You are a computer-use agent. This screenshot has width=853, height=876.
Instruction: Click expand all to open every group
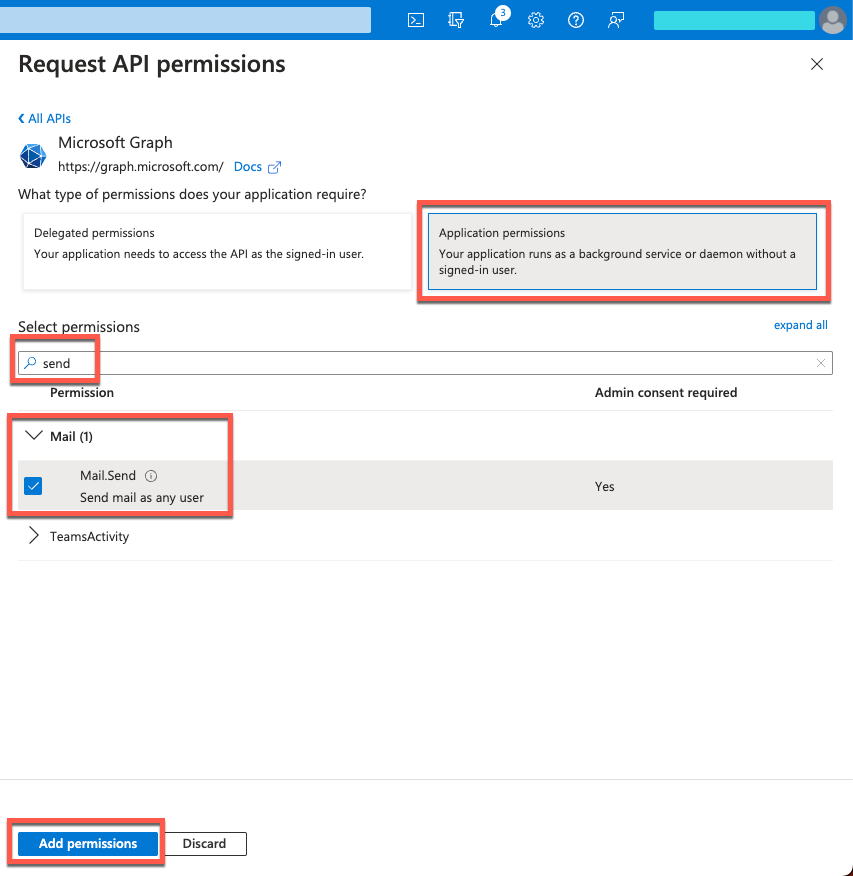click(800, 324)
